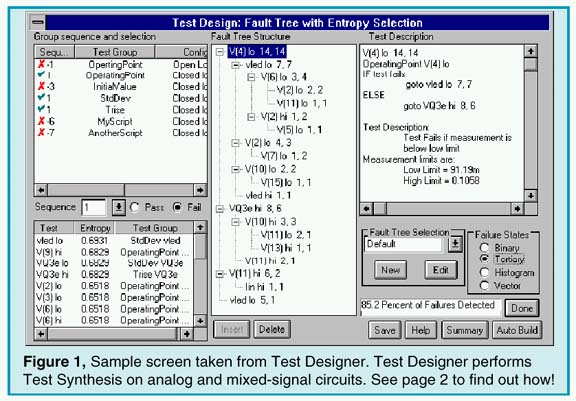Select Binary failure state

coord(485,248)
